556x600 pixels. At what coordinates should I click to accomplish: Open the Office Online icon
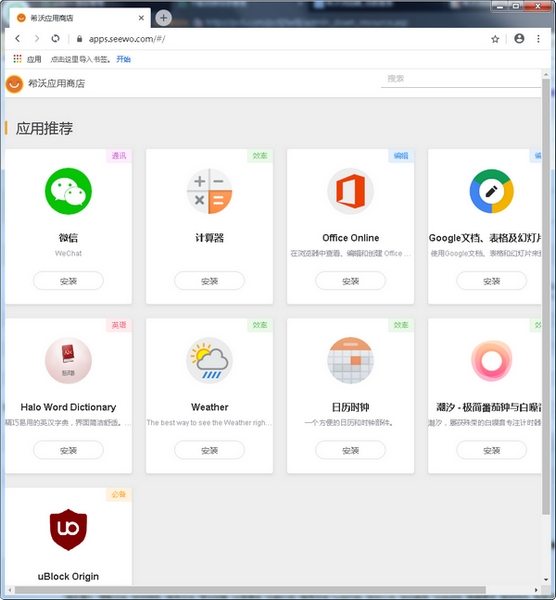[351, 191]
